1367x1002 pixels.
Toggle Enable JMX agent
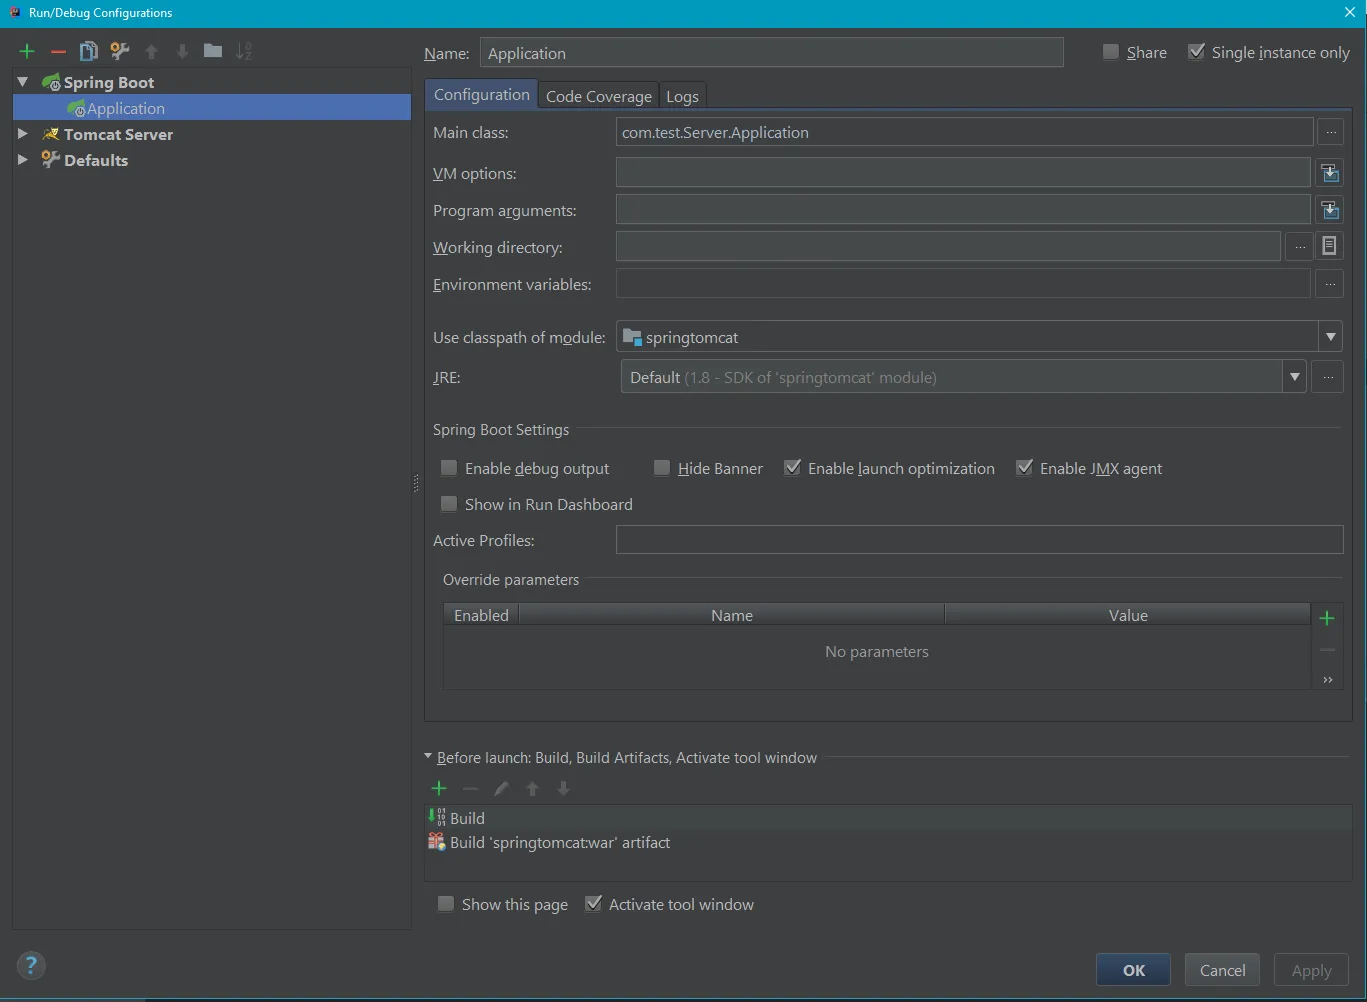pos(1024,468)
